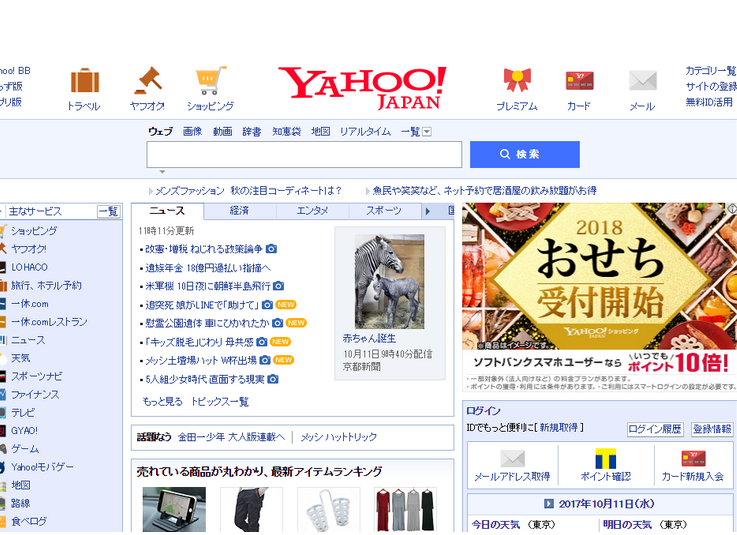Click the メールアドレス取得 envelope icon
Screen dimensions: 737x535
click(x=512, y=458)
